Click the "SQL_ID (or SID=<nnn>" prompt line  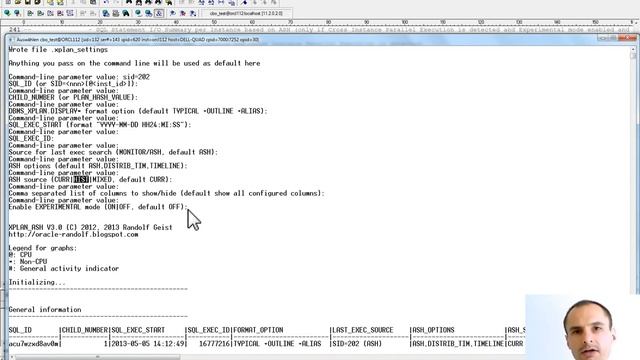pyautogui.click(x=73, y=84)
